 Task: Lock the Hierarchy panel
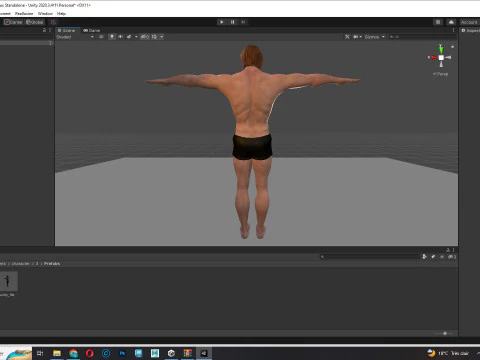[x=44, y=30]
